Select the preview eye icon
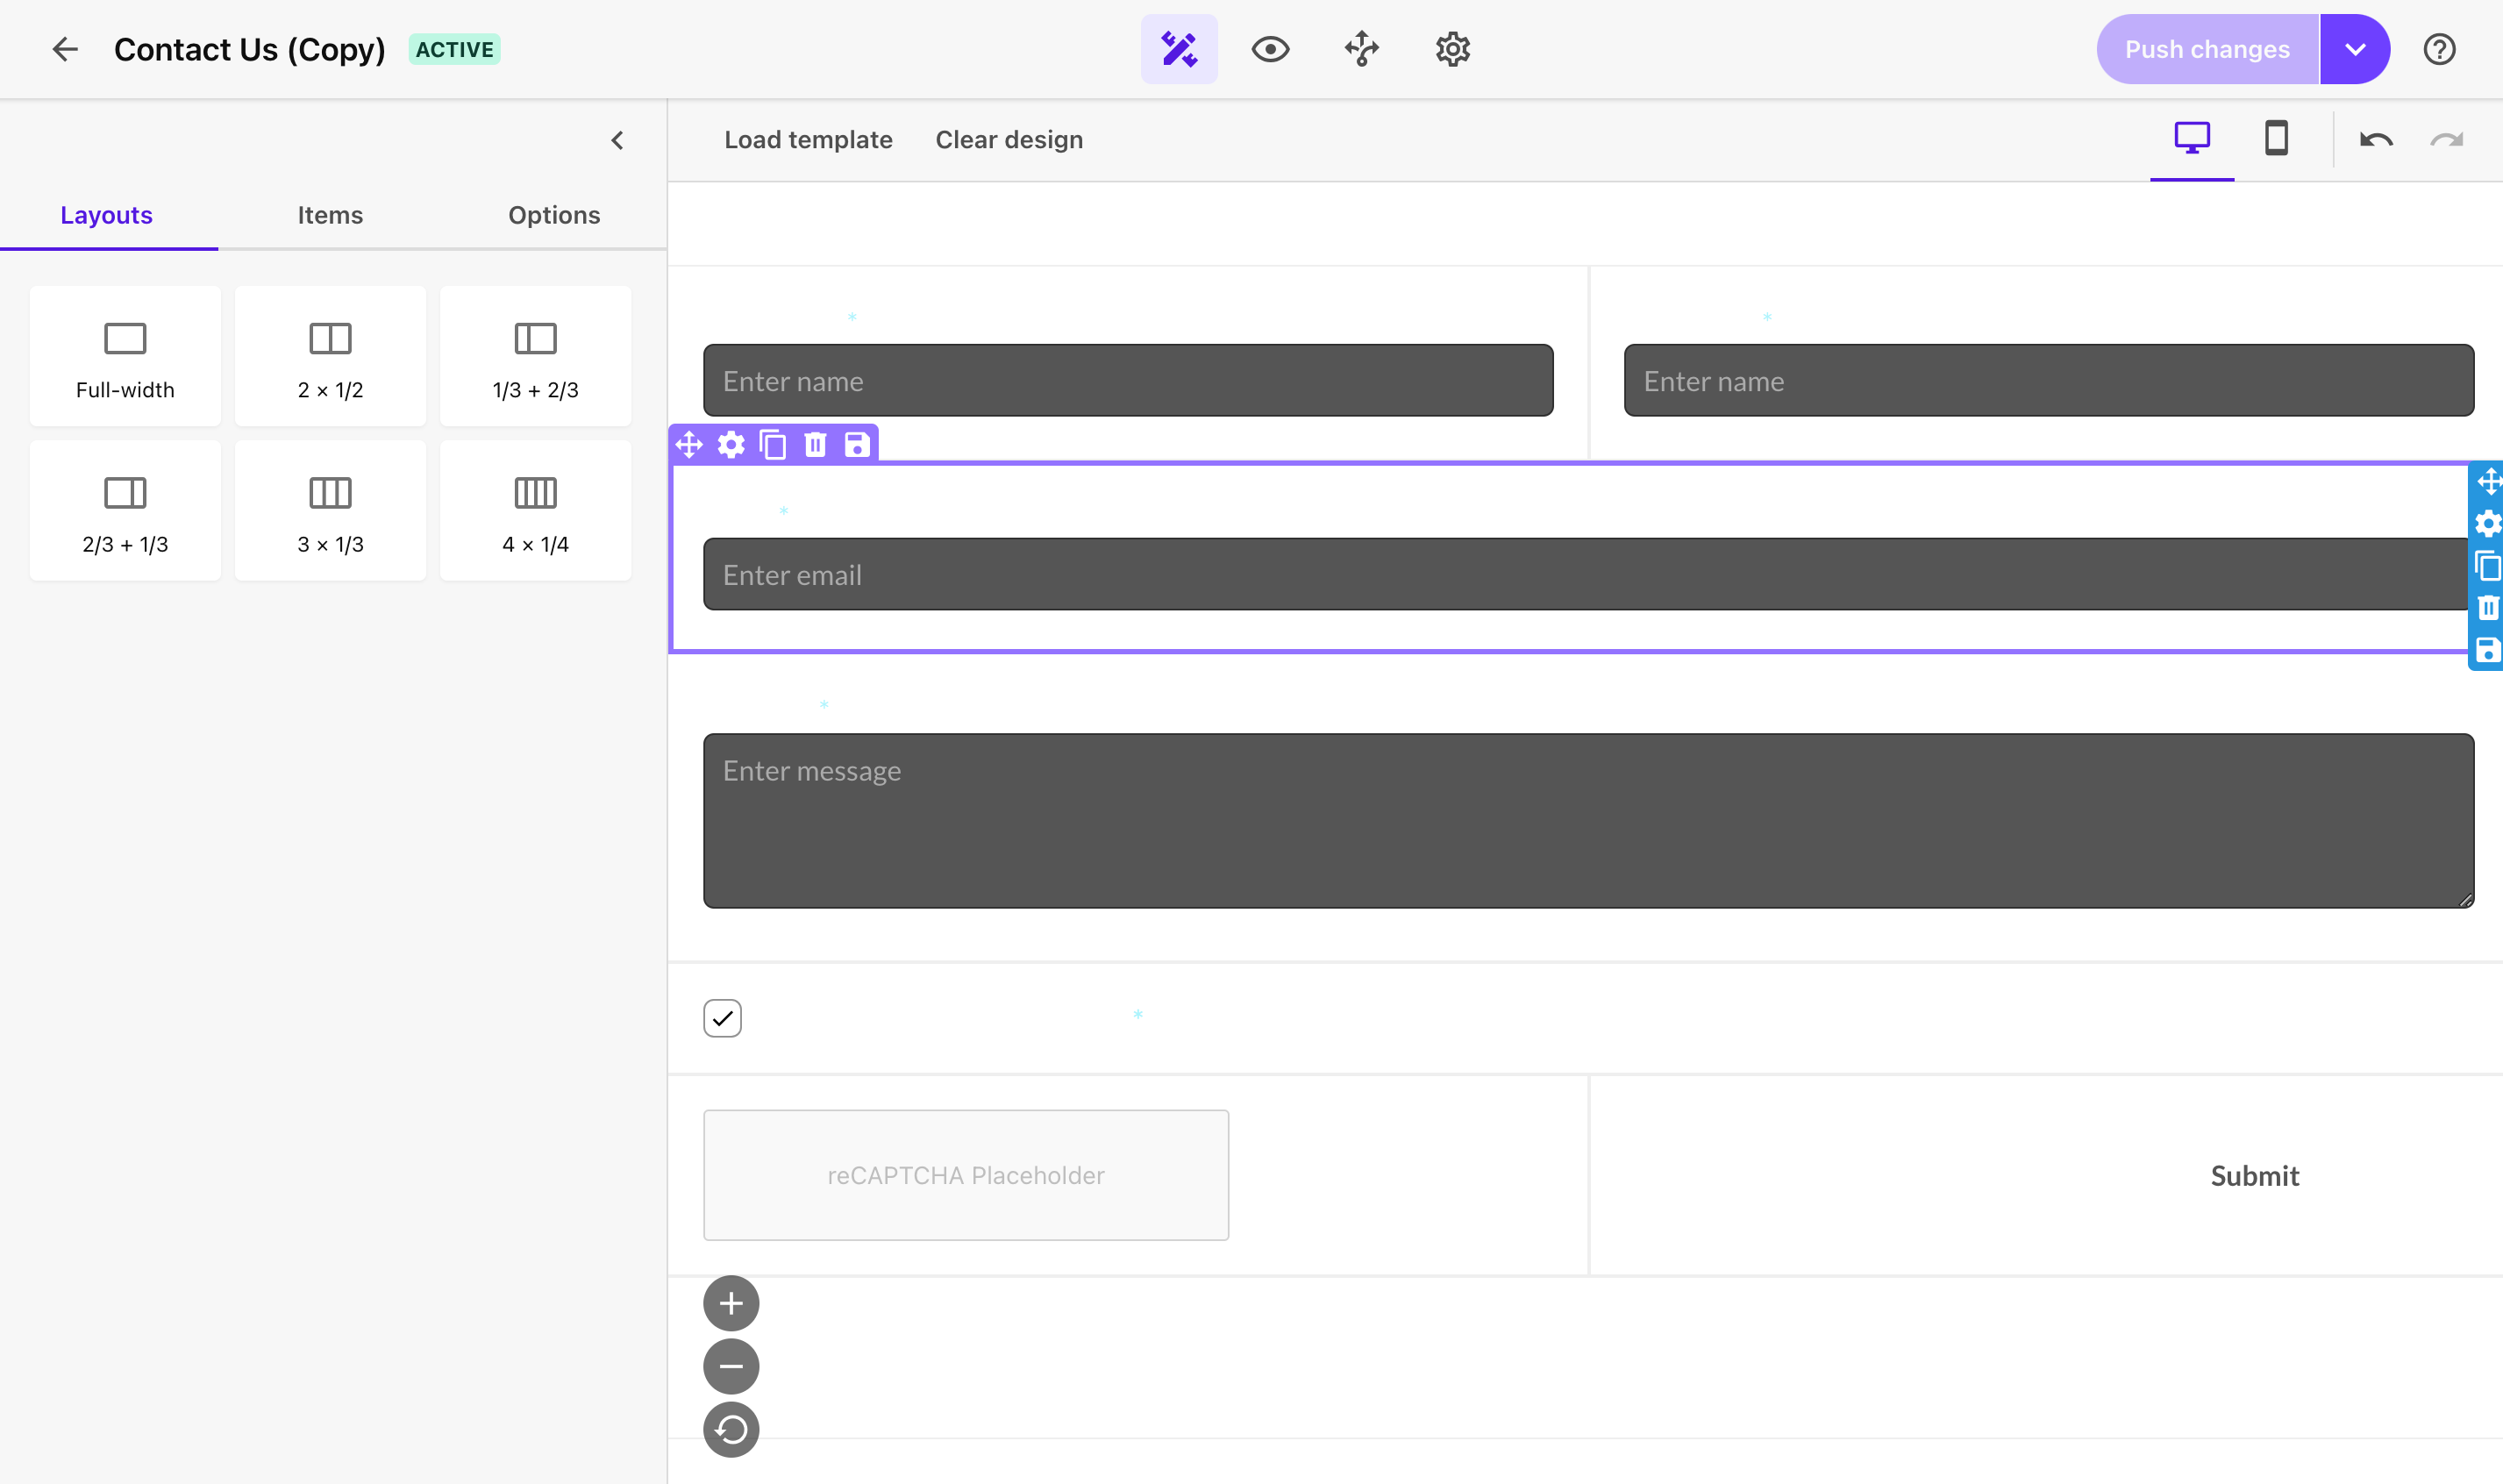Screen dimensions: 2503x1484 [1270, 48]
